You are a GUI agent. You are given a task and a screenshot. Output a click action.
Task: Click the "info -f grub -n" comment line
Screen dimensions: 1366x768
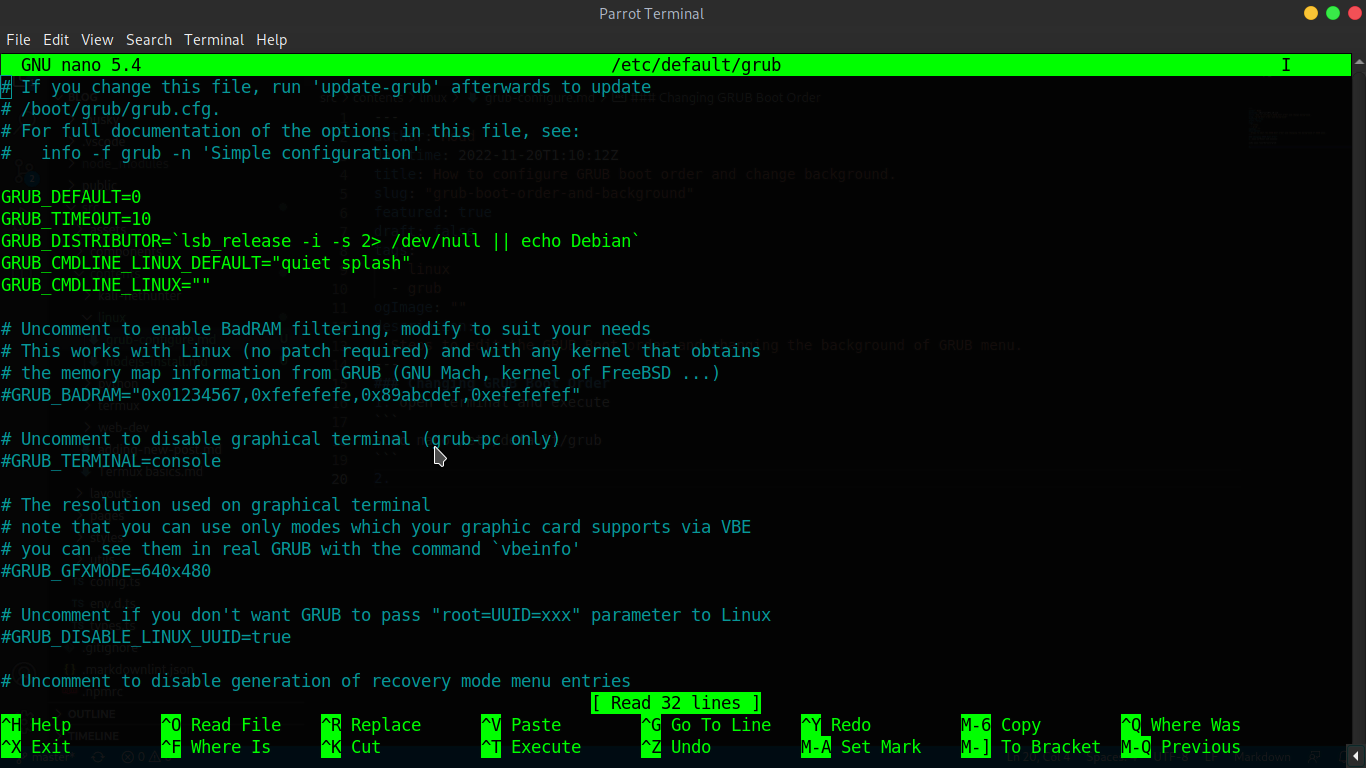(211, 153)
